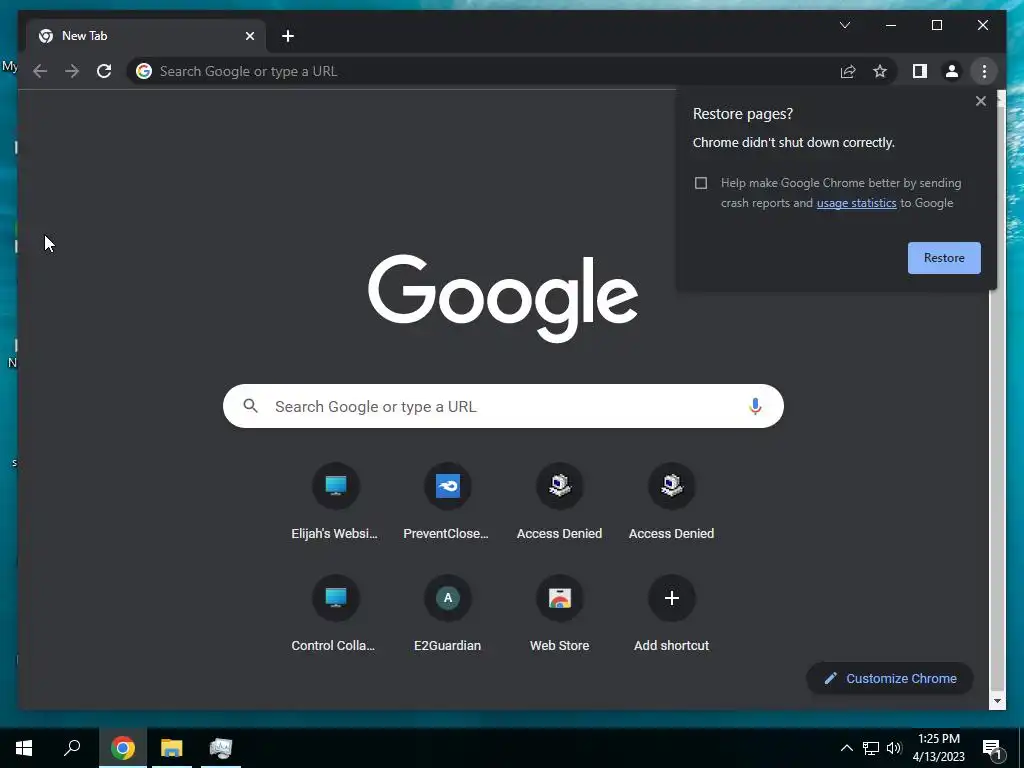Click the Google logo
The image size is (1024, 768).
click(503, 298)
